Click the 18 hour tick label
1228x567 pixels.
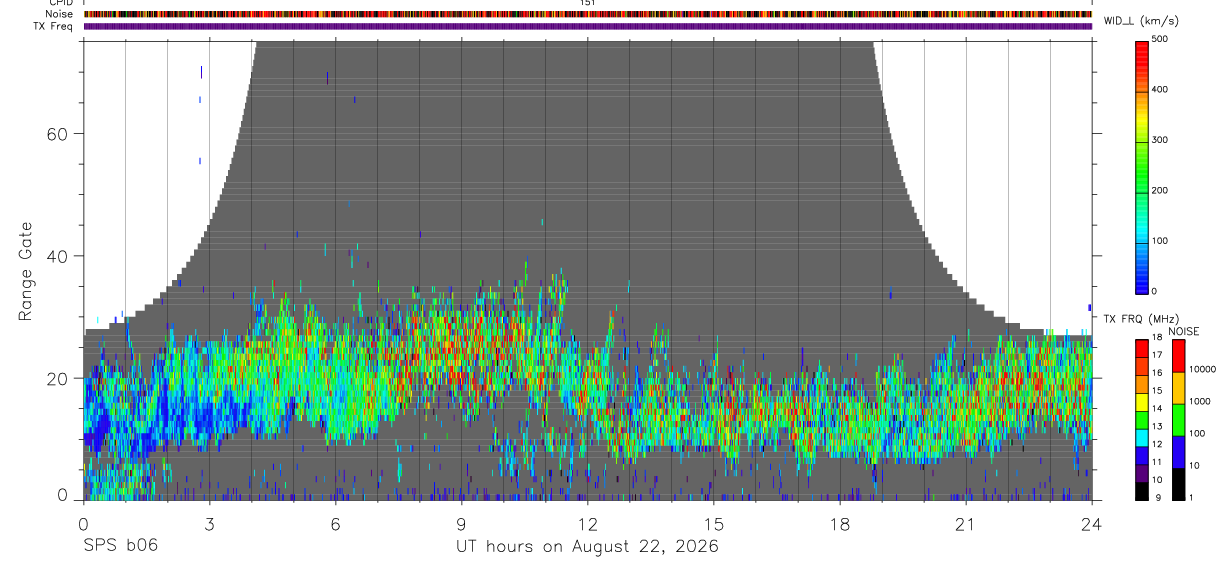839,524
